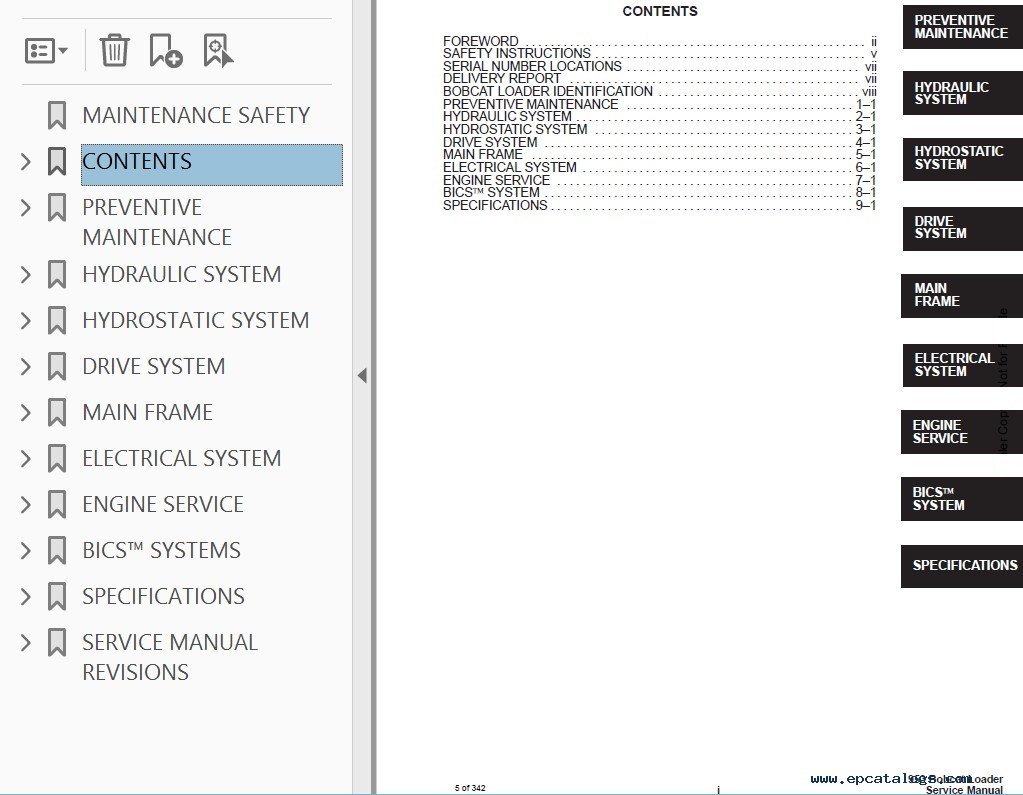Click the add new bookmark icon
1023x795 pixels.
click(x=165, y=50)
